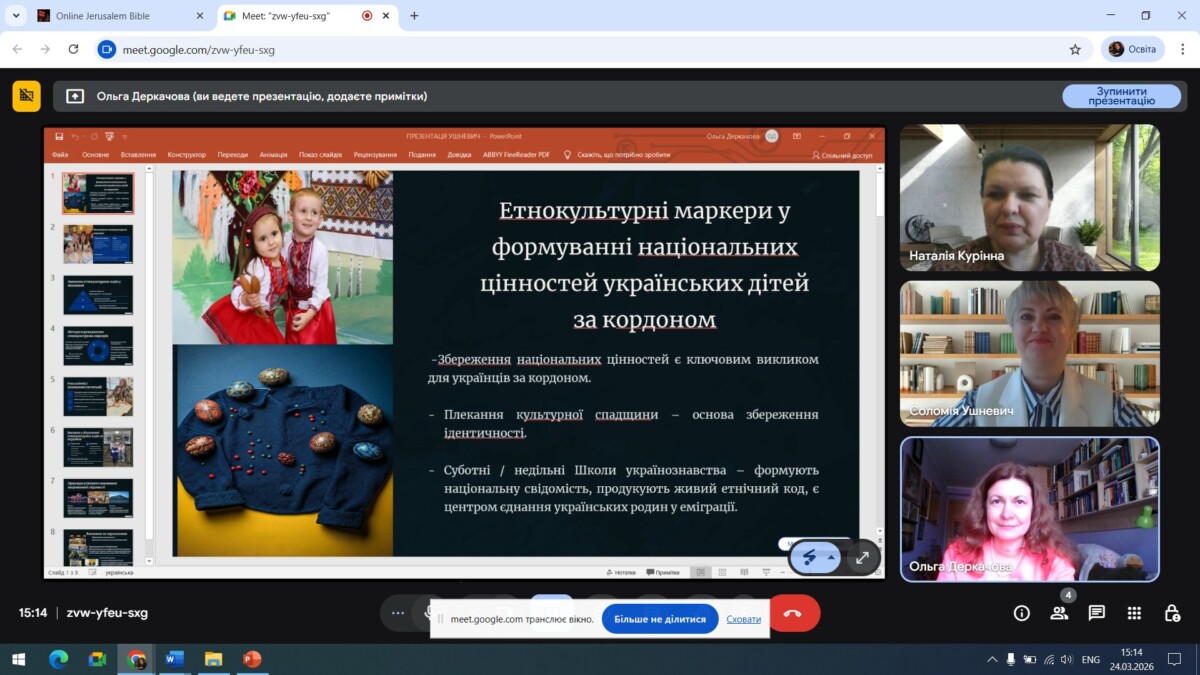Select Соломія Ушневич's video tile
1200x675 pixels.
click(1029, 354)
